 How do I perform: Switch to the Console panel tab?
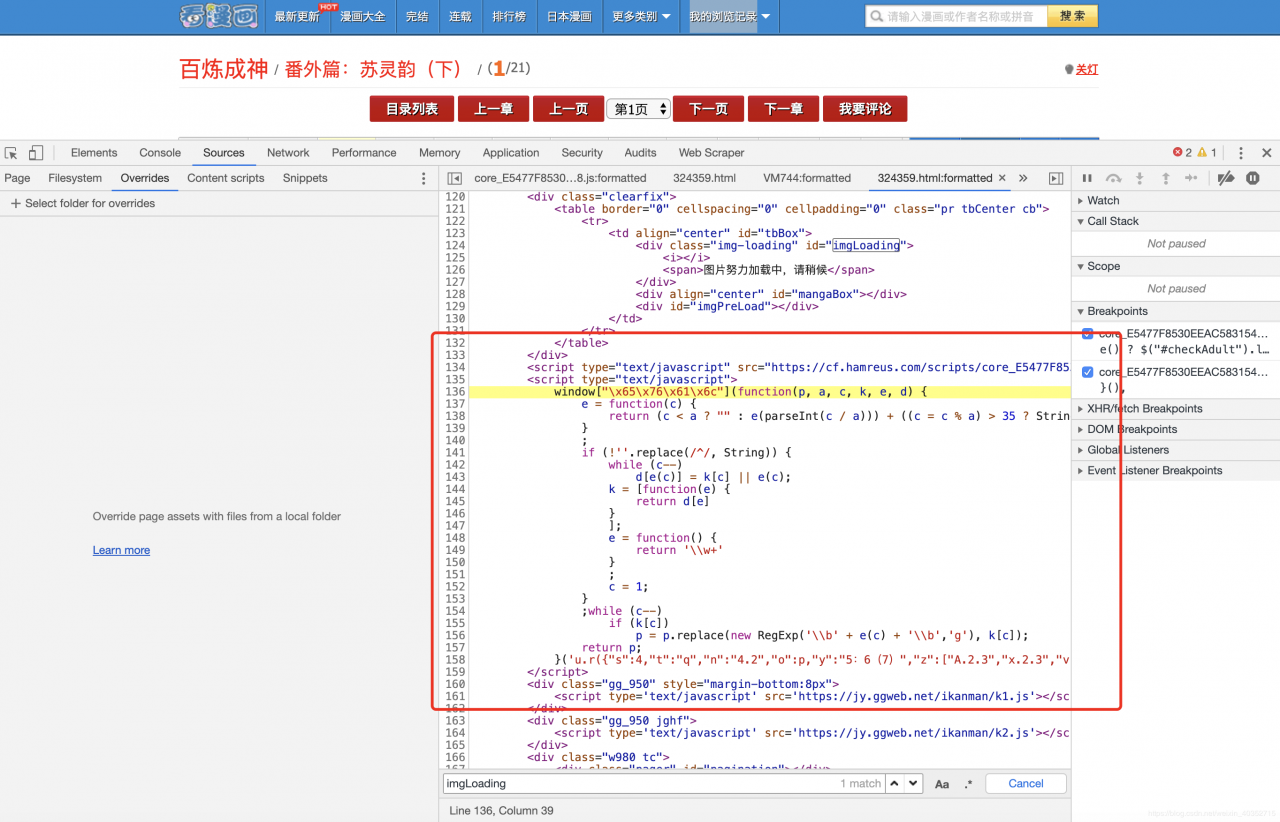[x=160, y=153]
